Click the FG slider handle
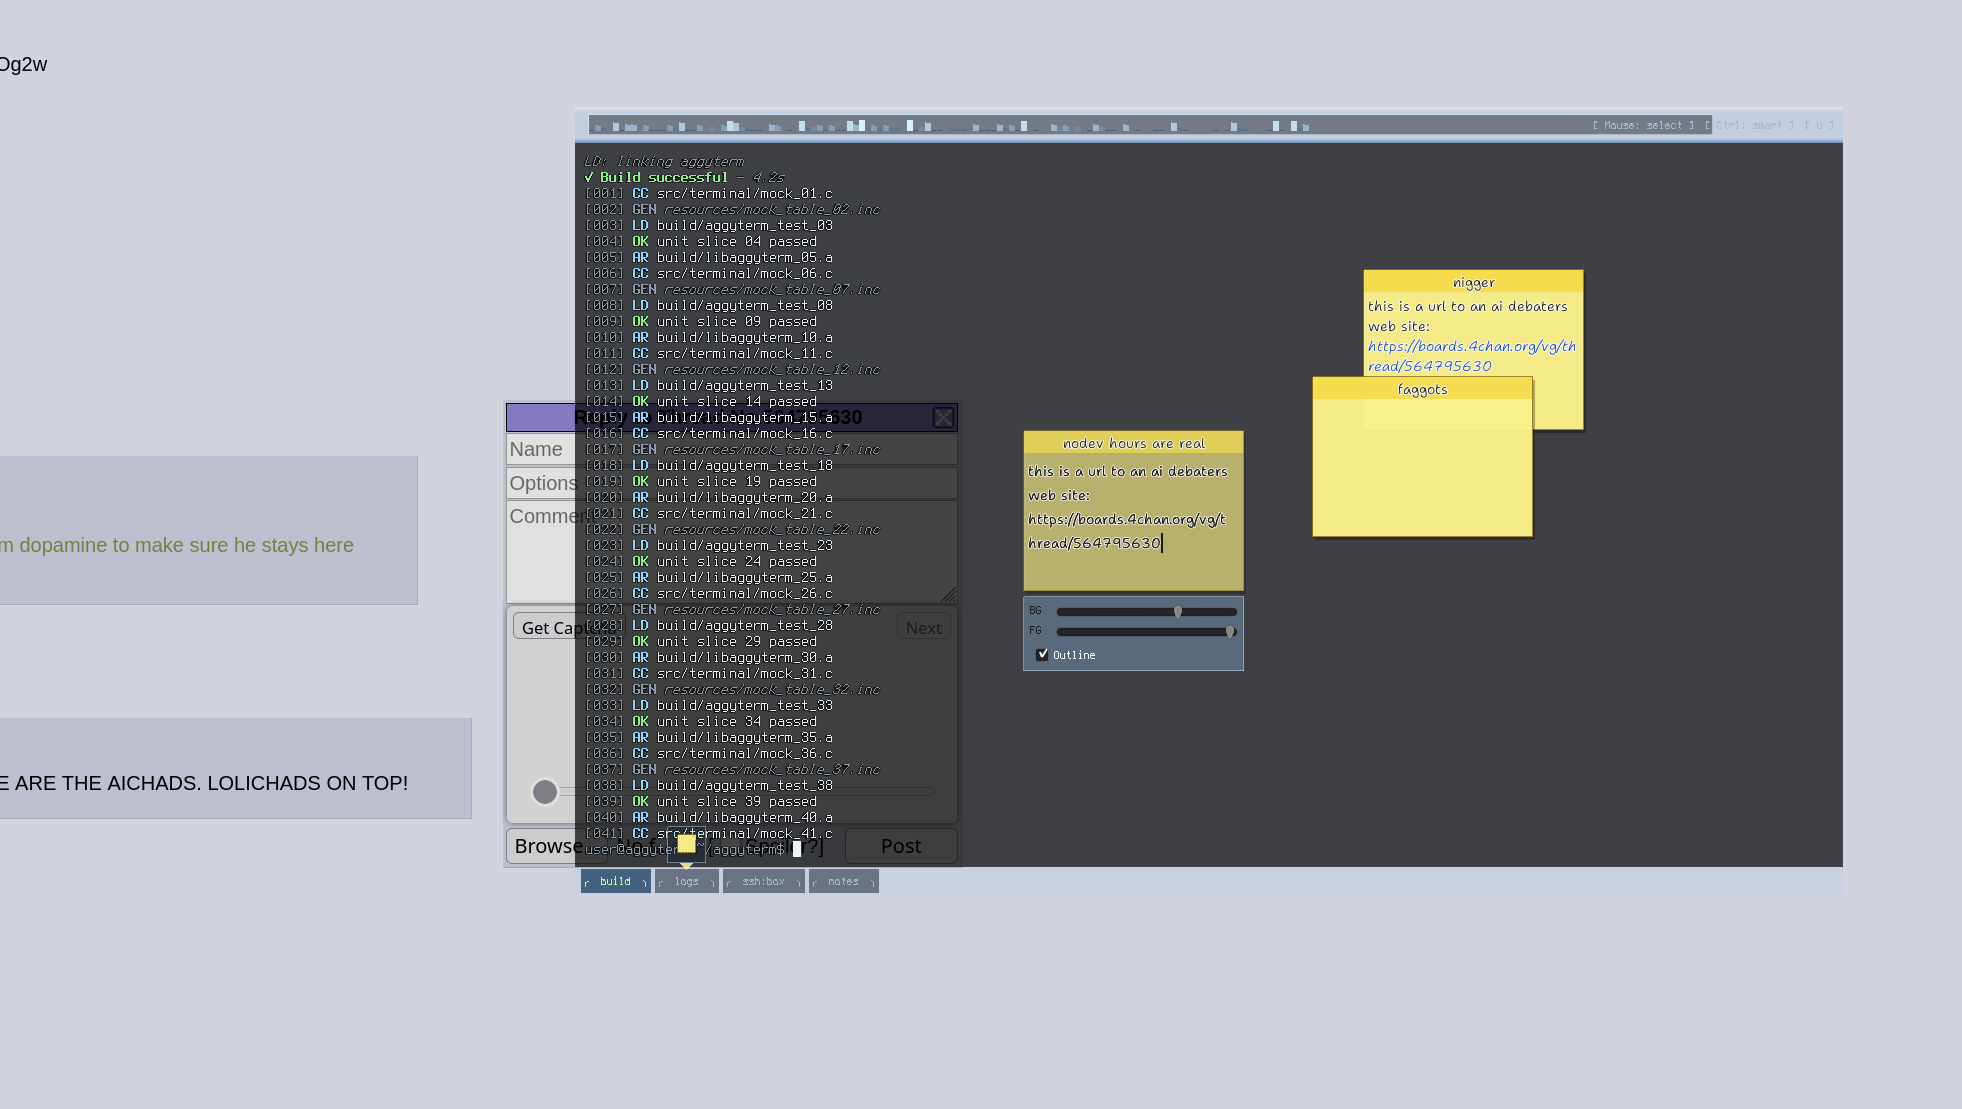Image resolution: width=1962 pixels, height=1109 pixels. [x=1230, y=632]
